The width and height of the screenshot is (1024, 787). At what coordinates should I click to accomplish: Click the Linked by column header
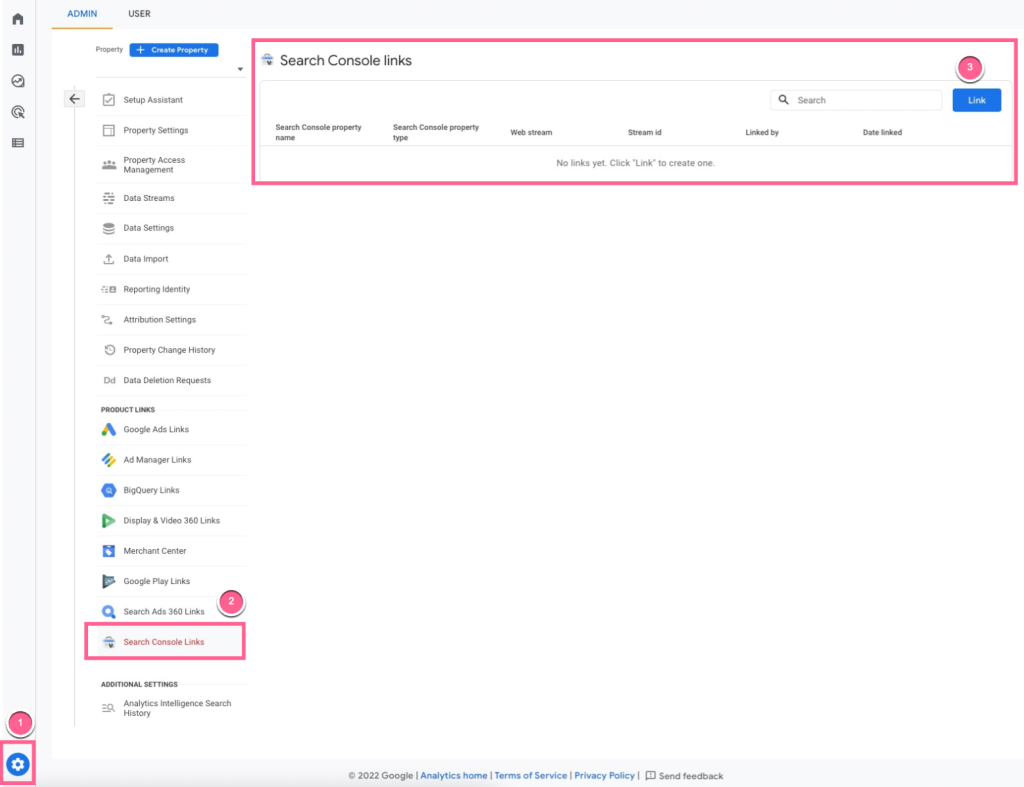[762, 133]
